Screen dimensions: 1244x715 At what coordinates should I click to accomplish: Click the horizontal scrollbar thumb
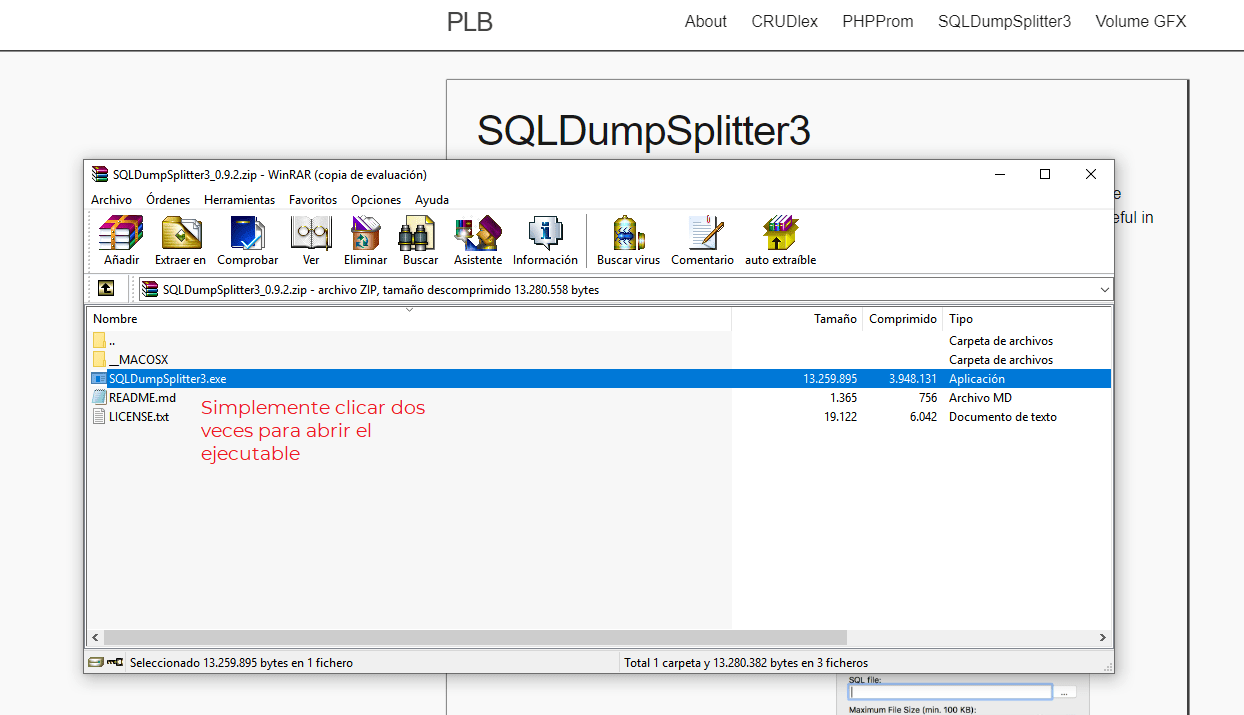tap(475, 637)
